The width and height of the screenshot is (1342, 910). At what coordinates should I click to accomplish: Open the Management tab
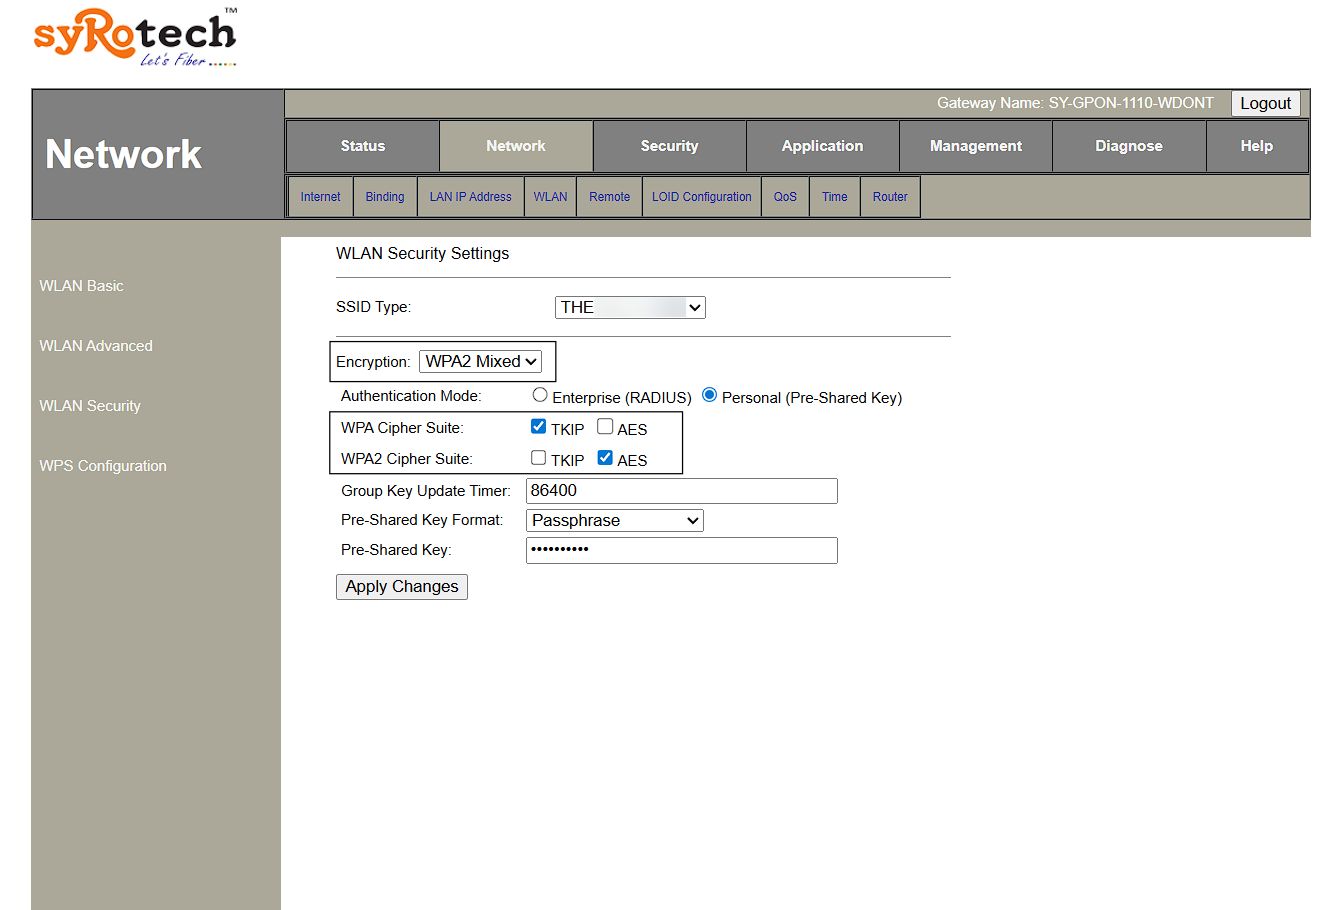click(975, 146)
